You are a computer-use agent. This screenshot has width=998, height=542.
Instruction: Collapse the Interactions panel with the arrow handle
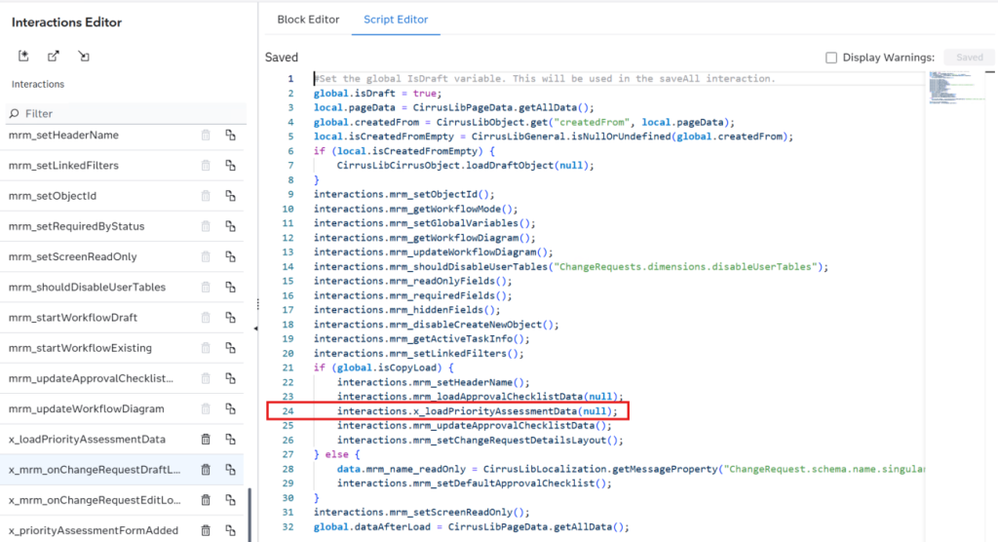(x=256, y=329)
